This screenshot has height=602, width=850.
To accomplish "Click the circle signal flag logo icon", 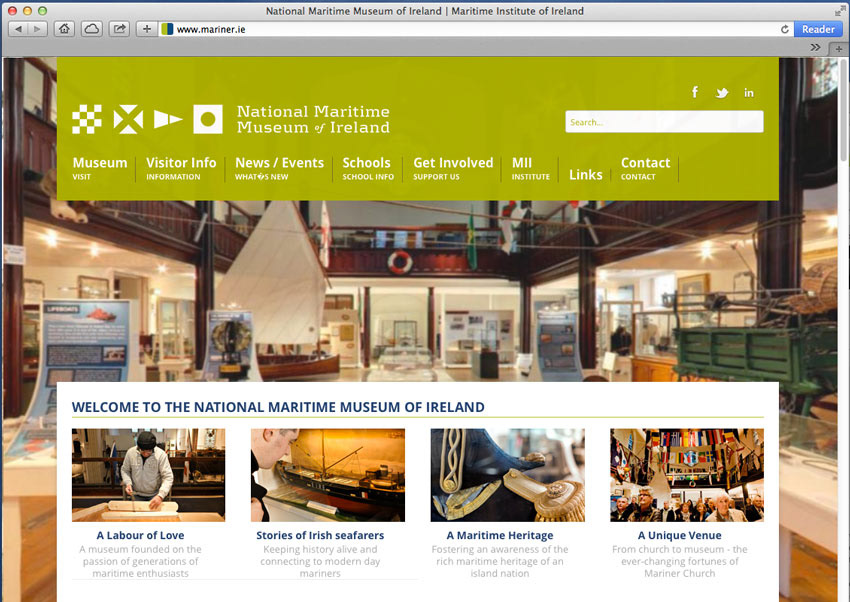I will click(208, 119).
